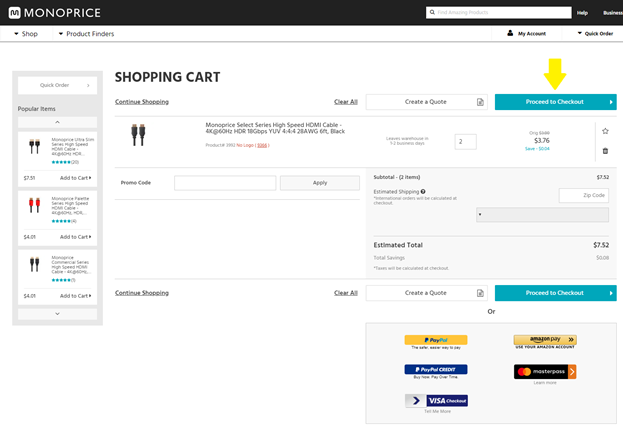Screen dimensions: 623x427
Task: Add the cart item to wishlist star
Action: (605, 131)
